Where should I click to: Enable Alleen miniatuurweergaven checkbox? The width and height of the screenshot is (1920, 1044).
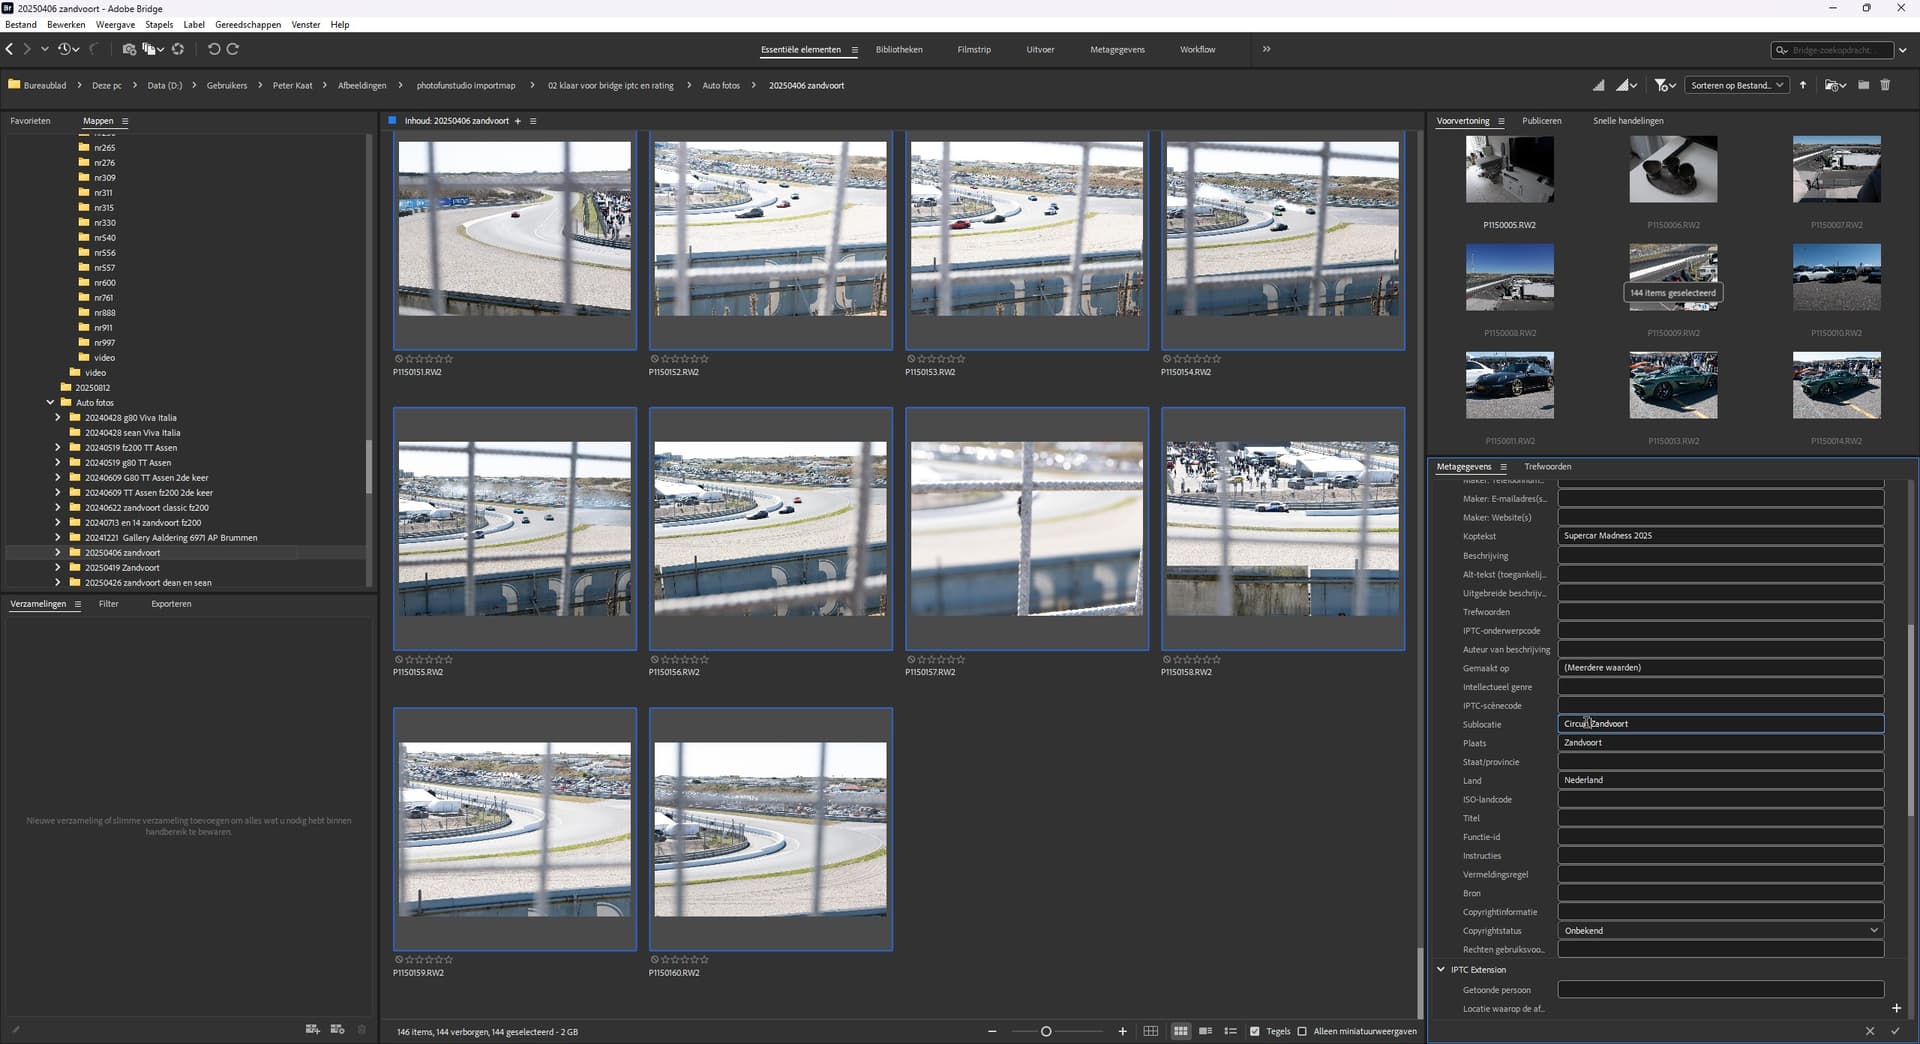[x=1302, y=1031]
